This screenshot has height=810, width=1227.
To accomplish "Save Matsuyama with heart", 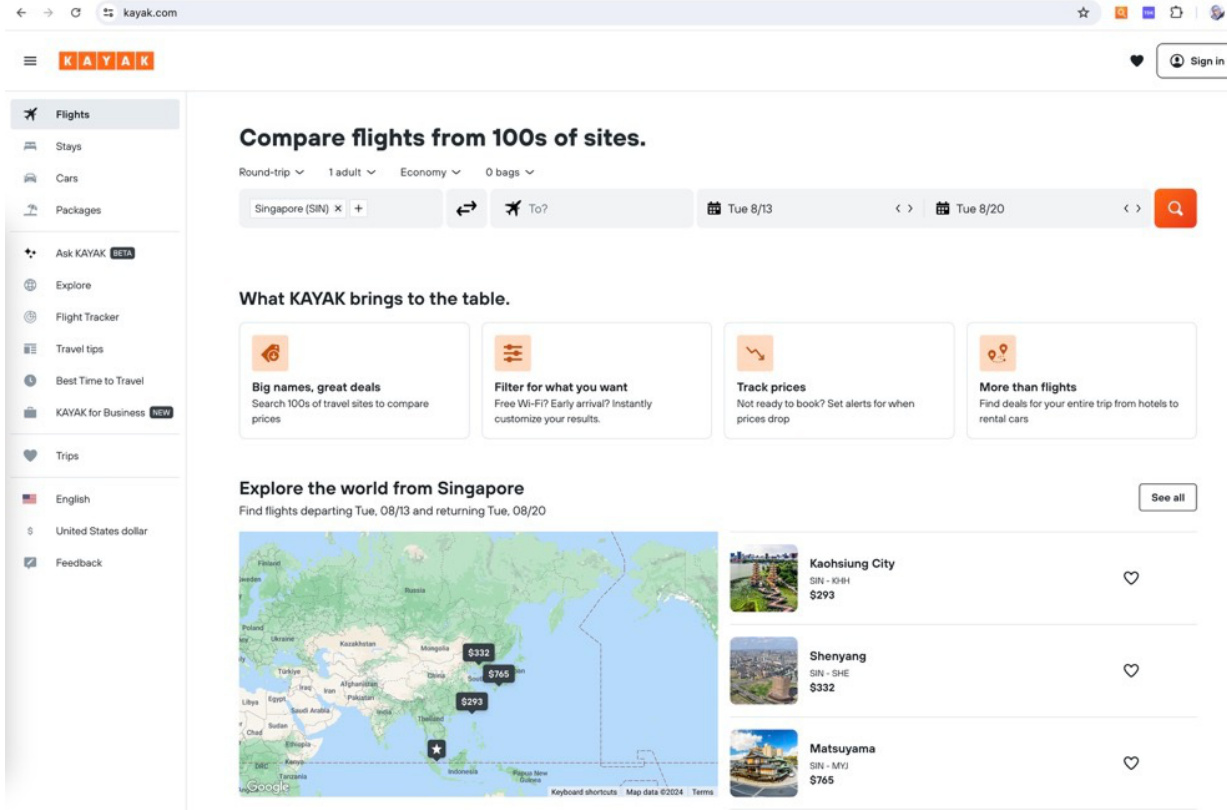I will pyautogui.click(x=1131, y=763).
